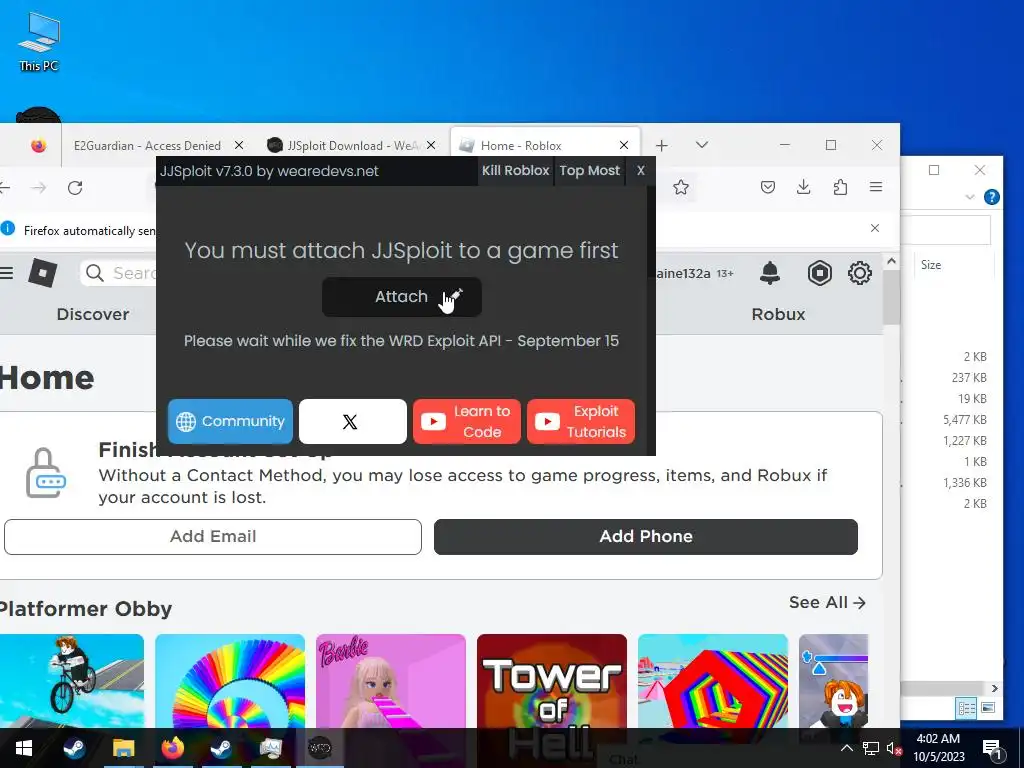Open the muted volume tray icon
1024x768 pixels.
click(894, 748)
